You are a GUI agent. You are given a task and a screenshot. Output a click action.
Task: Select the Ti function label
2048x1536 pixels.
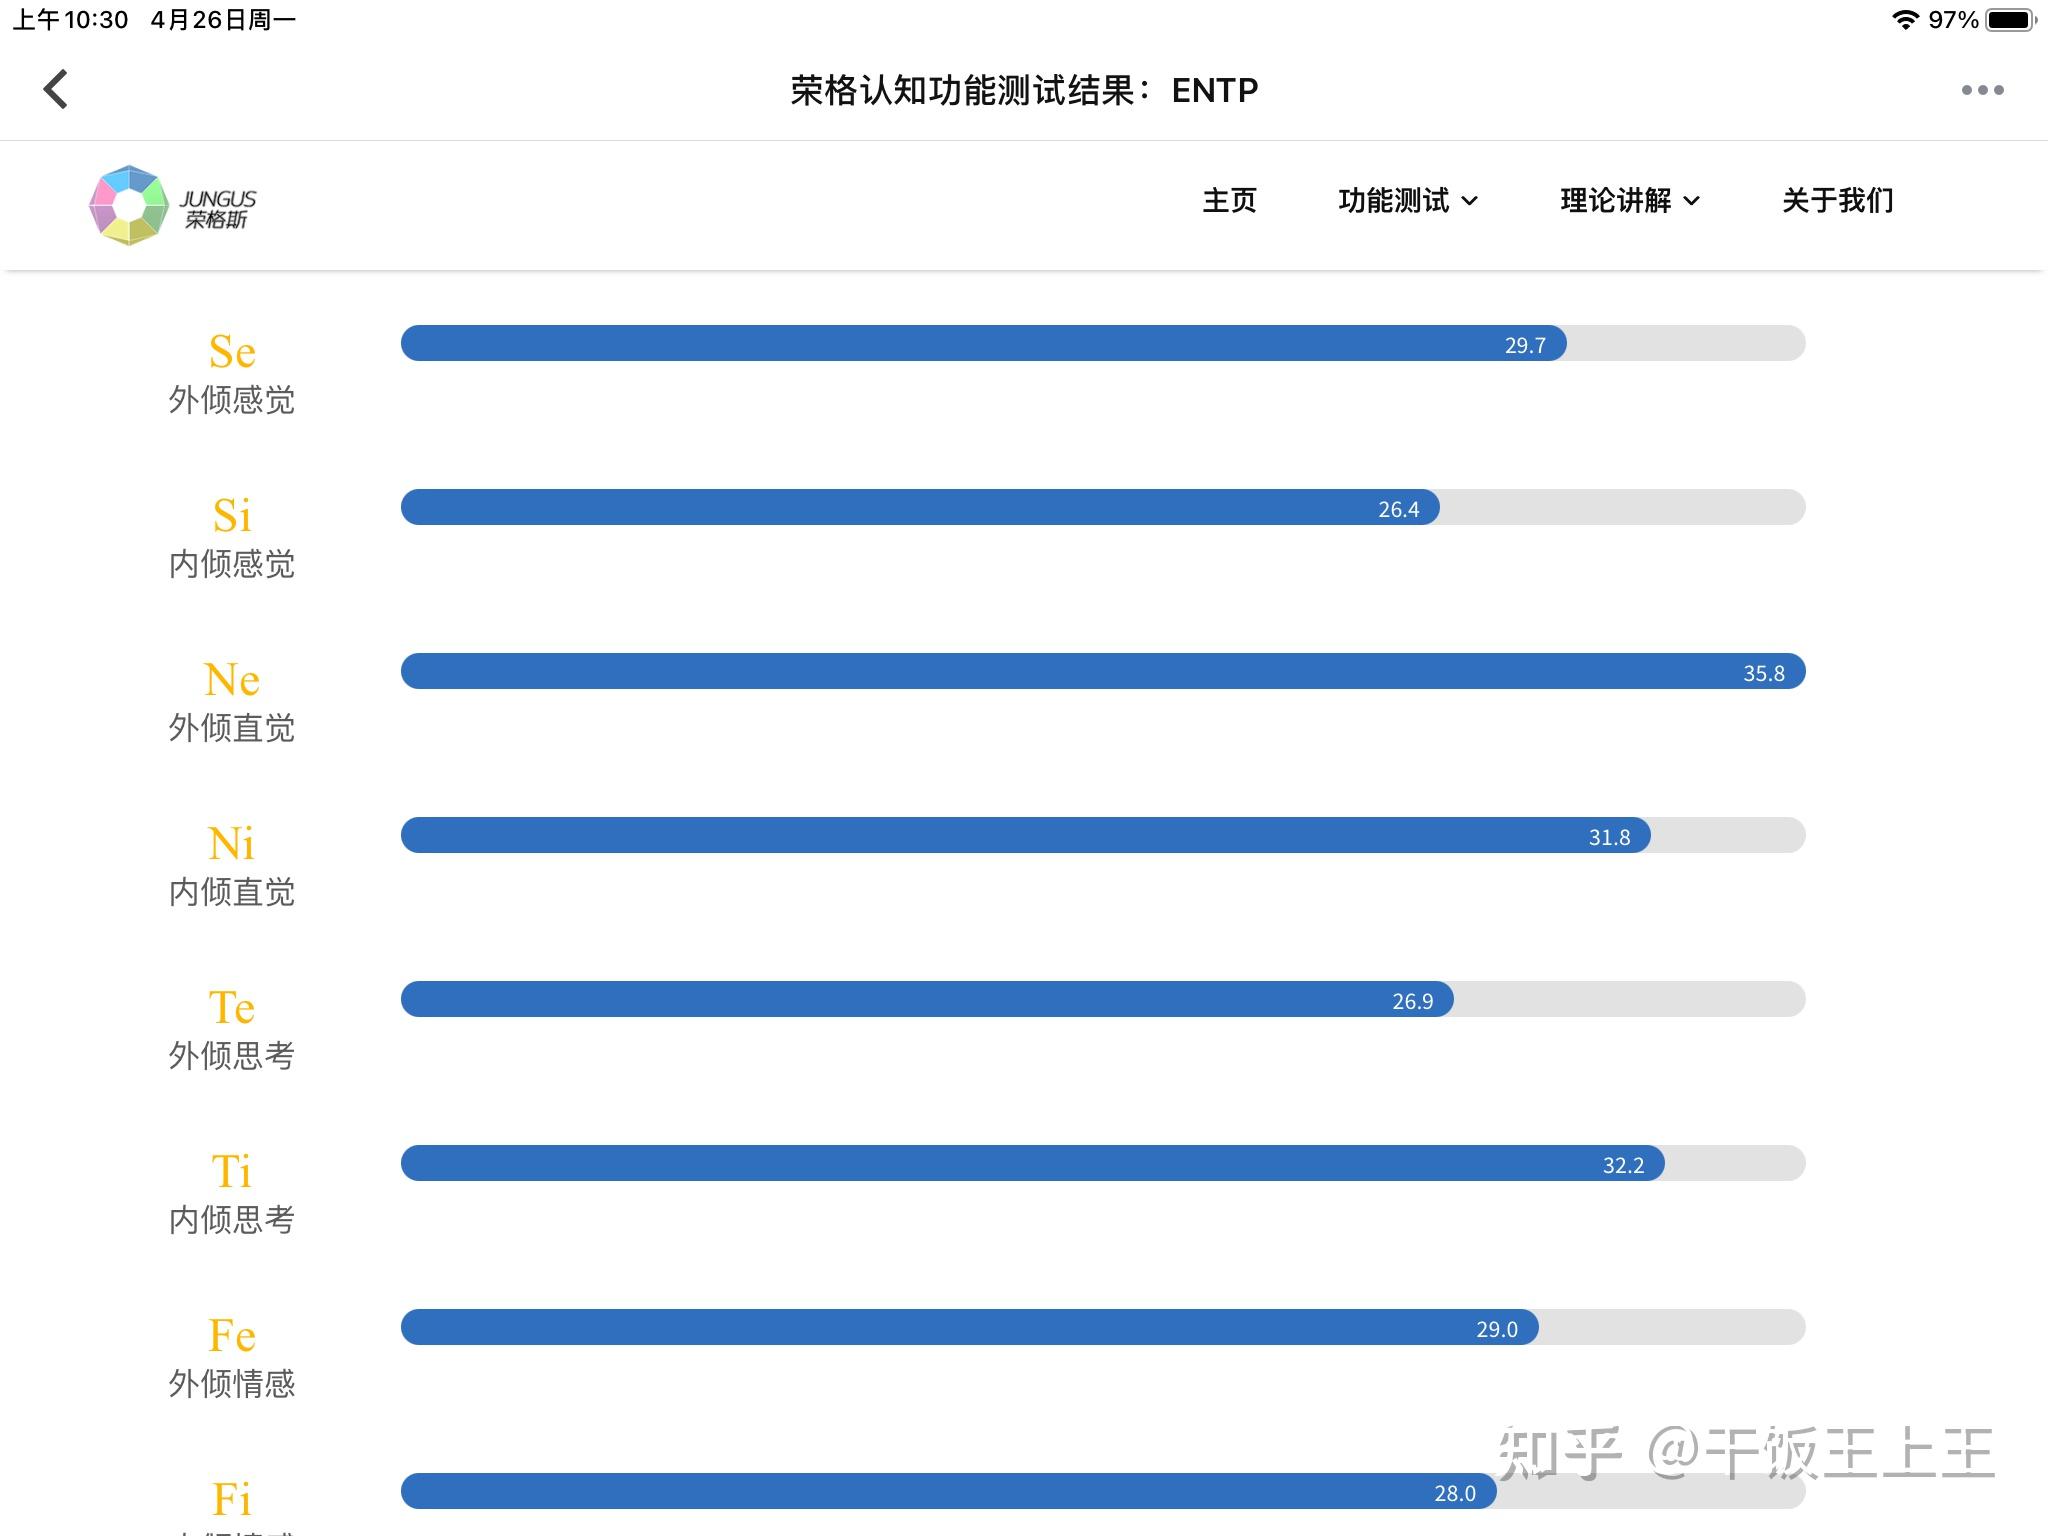[x=232, y=1172]
